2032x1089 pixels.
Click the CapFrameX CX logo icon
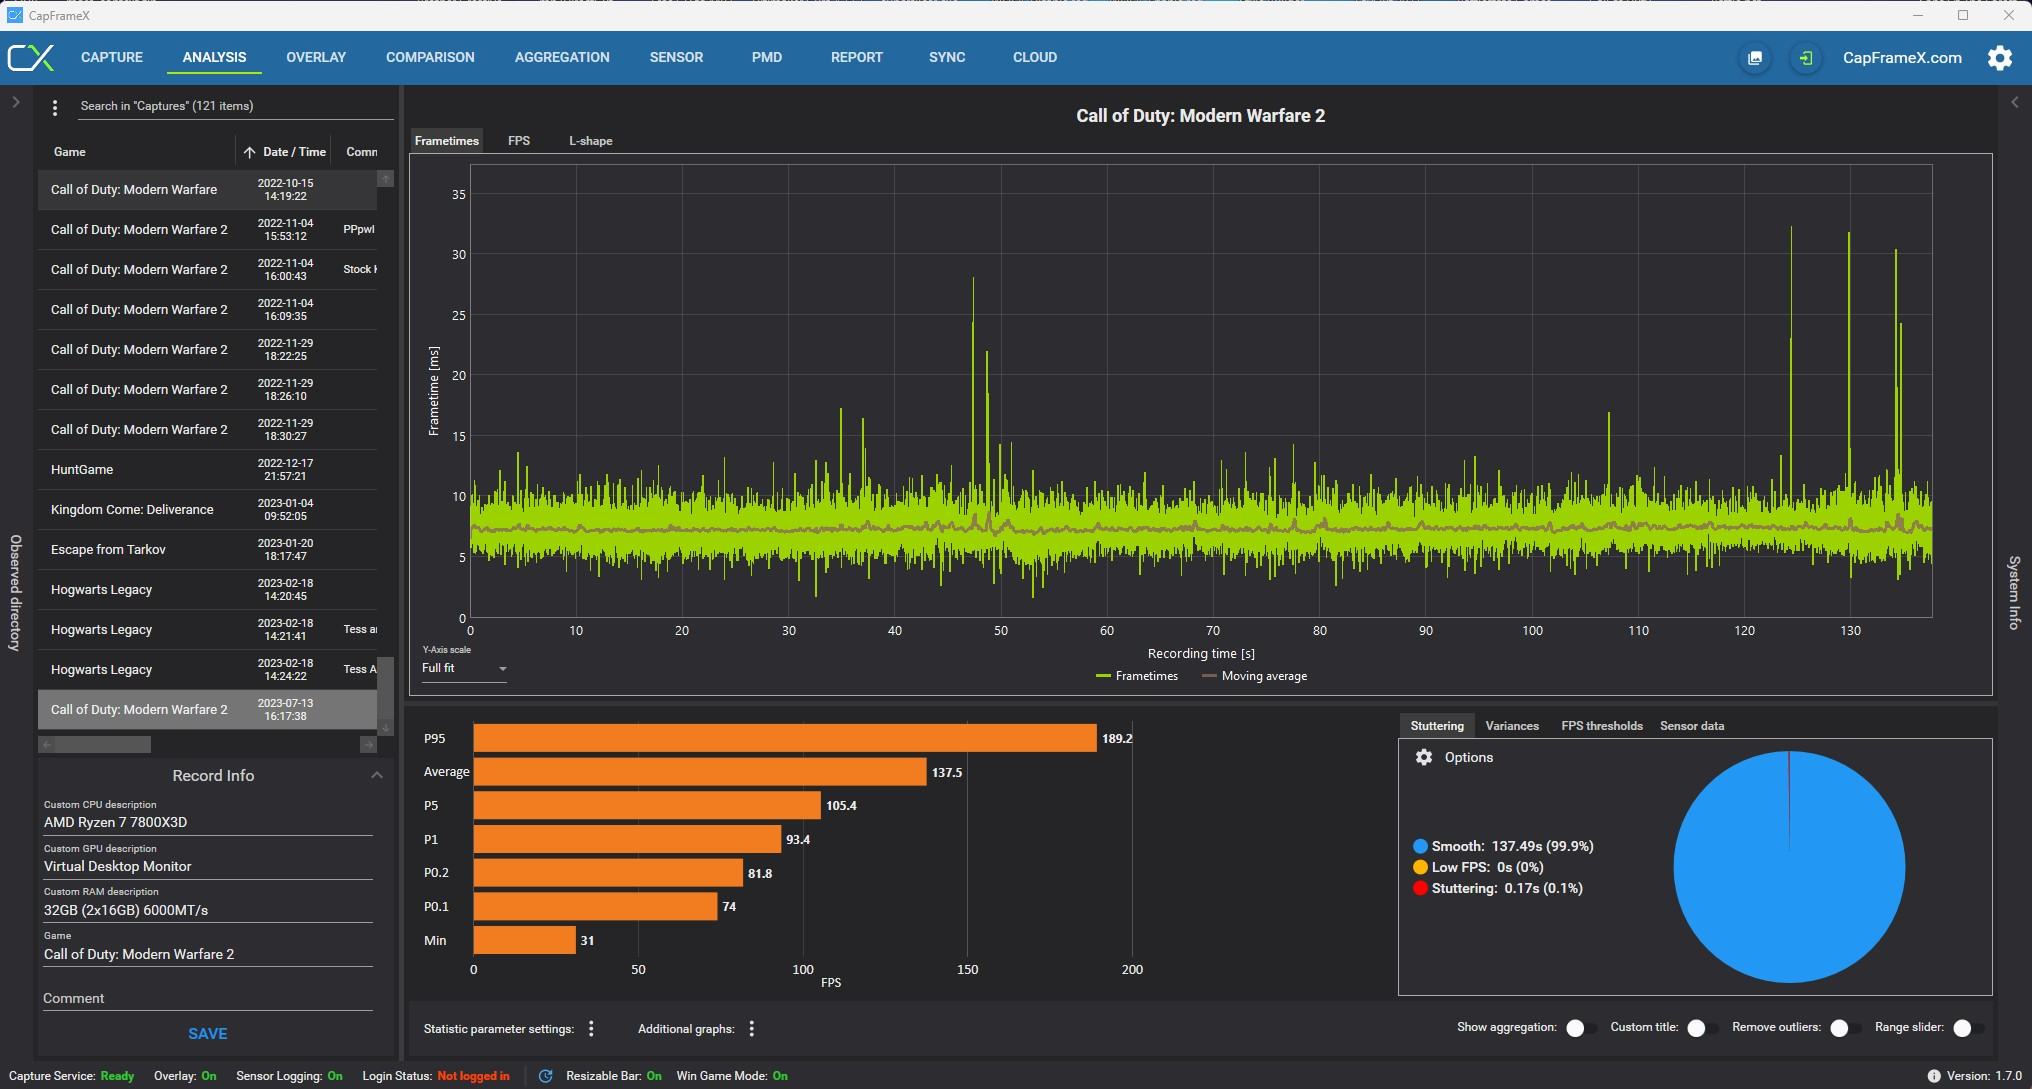pos(30,57)
